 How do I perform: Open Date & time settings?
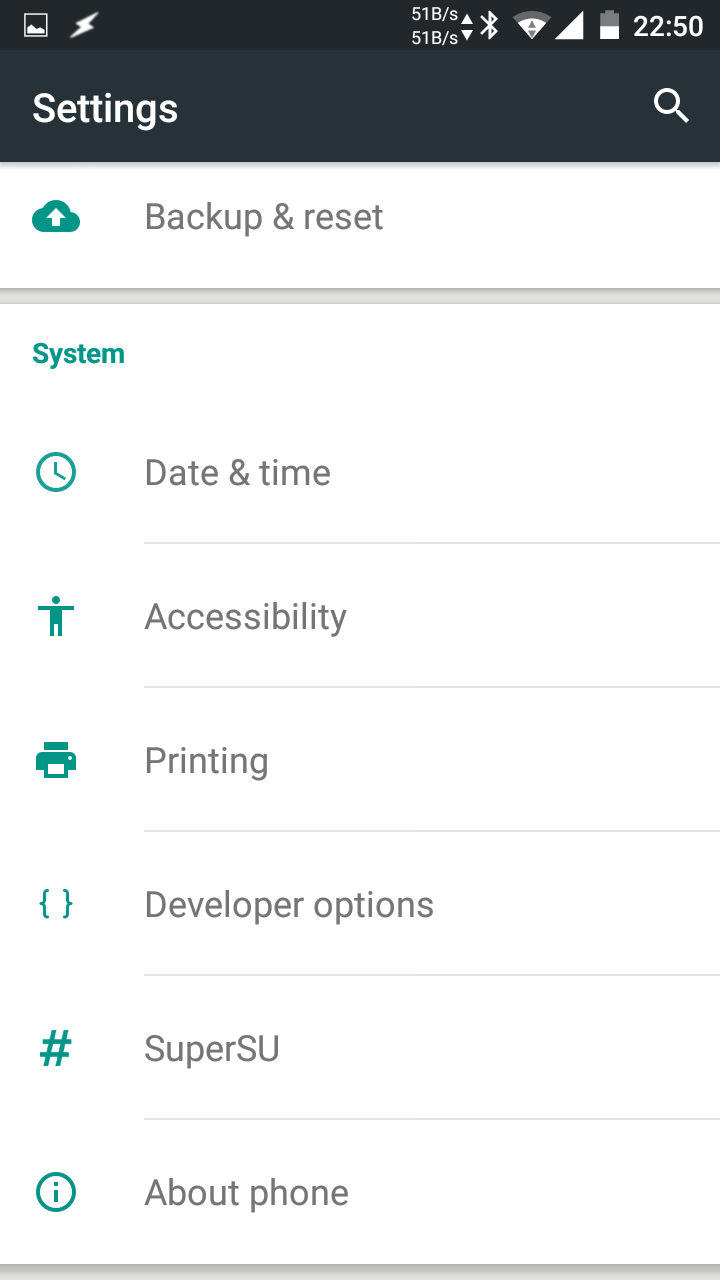click(238, 472)
